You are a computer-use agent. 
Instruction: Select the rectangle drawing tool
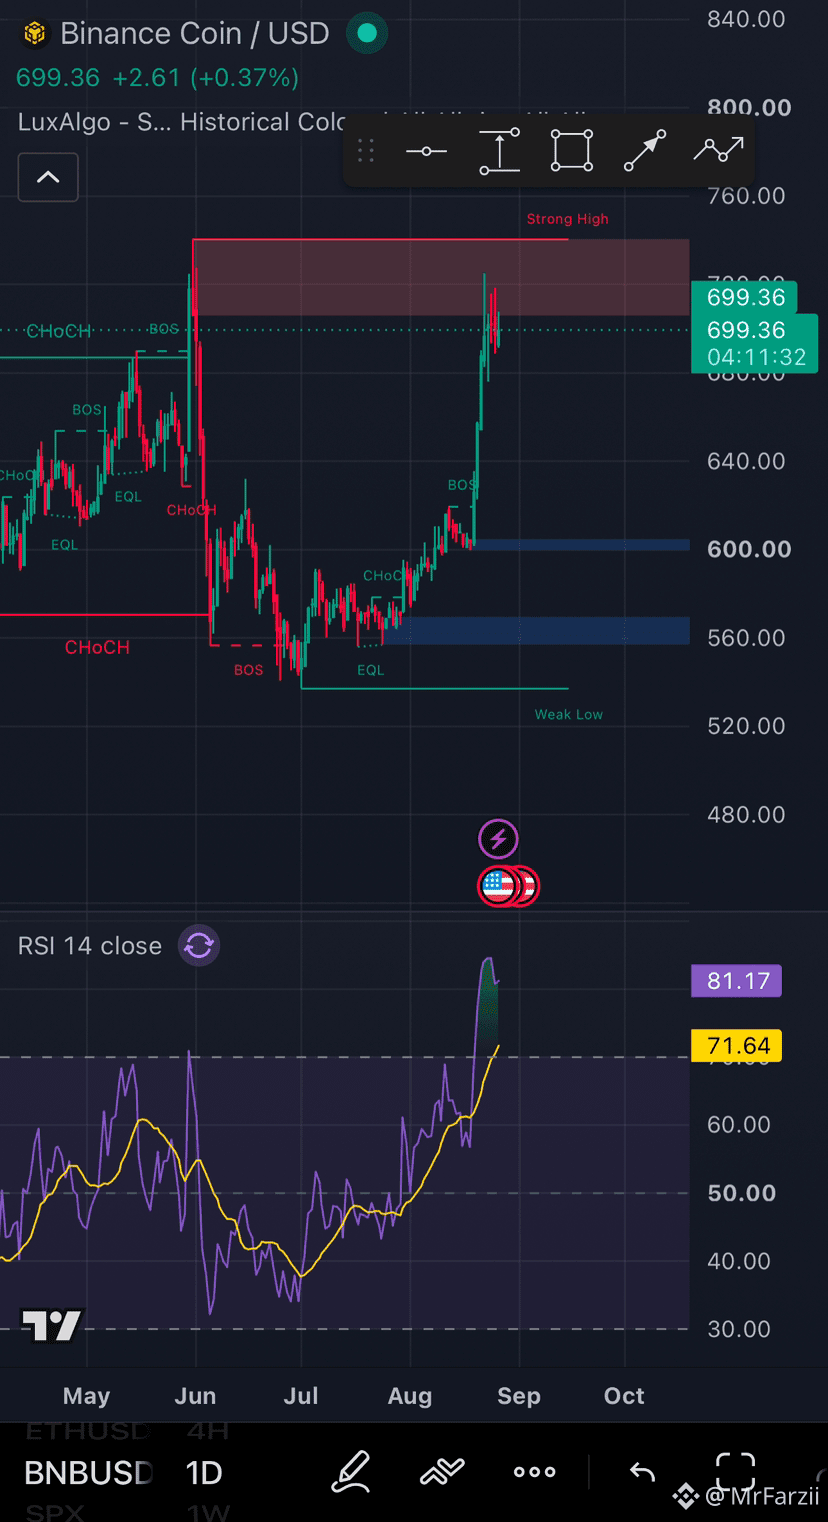point(571,151)
